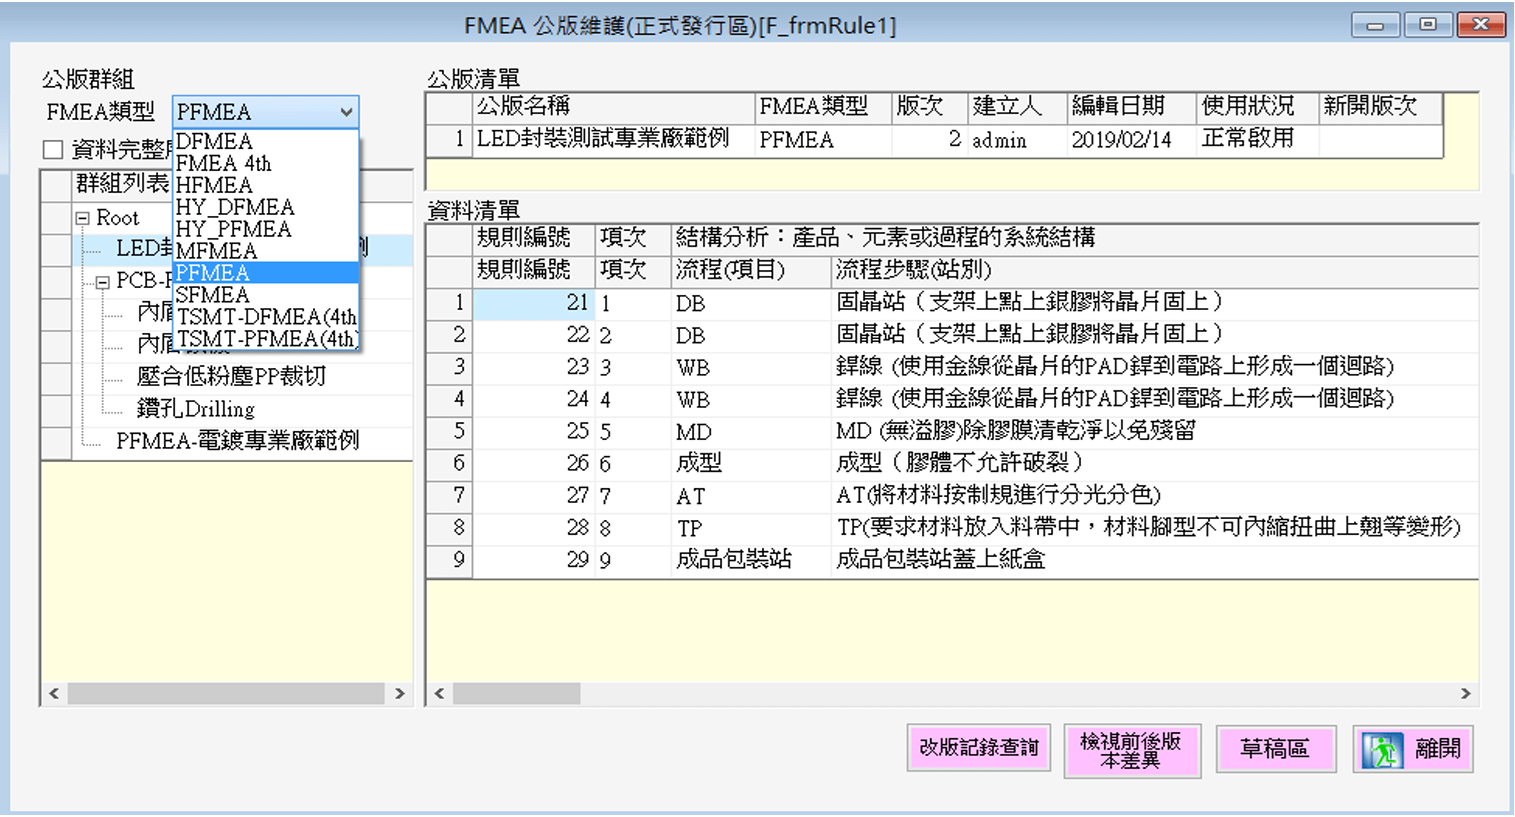Open the 草稿區 draft area button
This screenshot has width=1515, height=817.
pyautogui.click(x=1274, y=749)
